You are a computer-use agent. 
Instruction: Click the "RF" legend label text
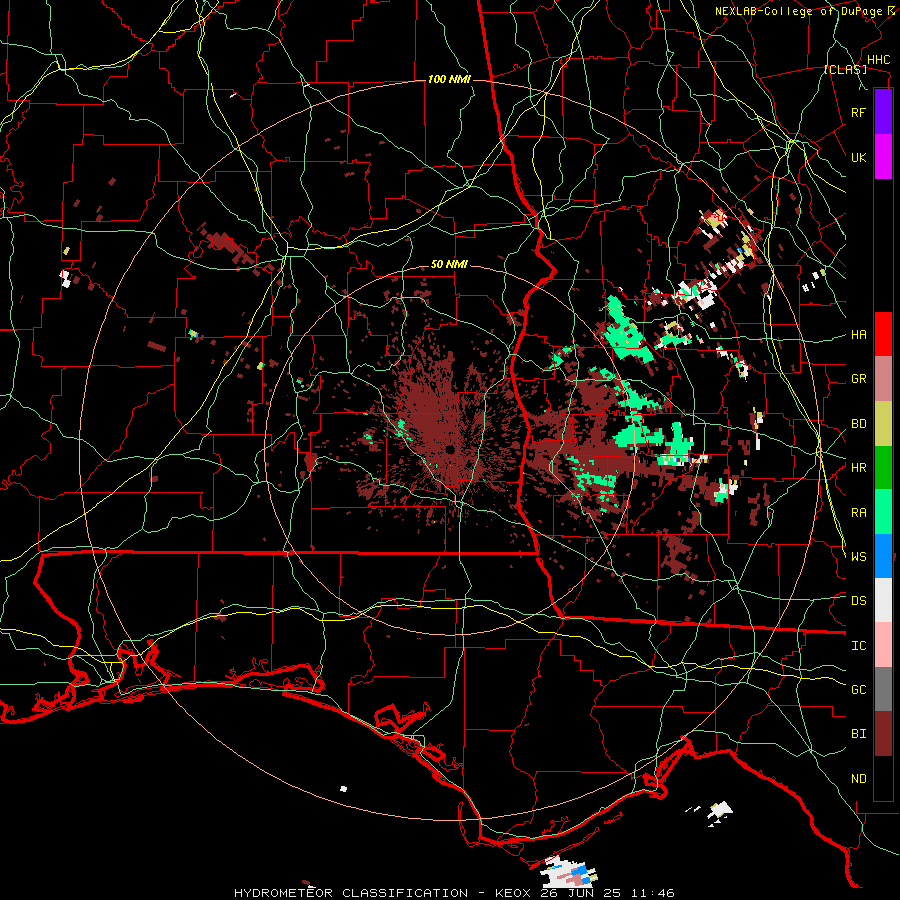point(858,112)
